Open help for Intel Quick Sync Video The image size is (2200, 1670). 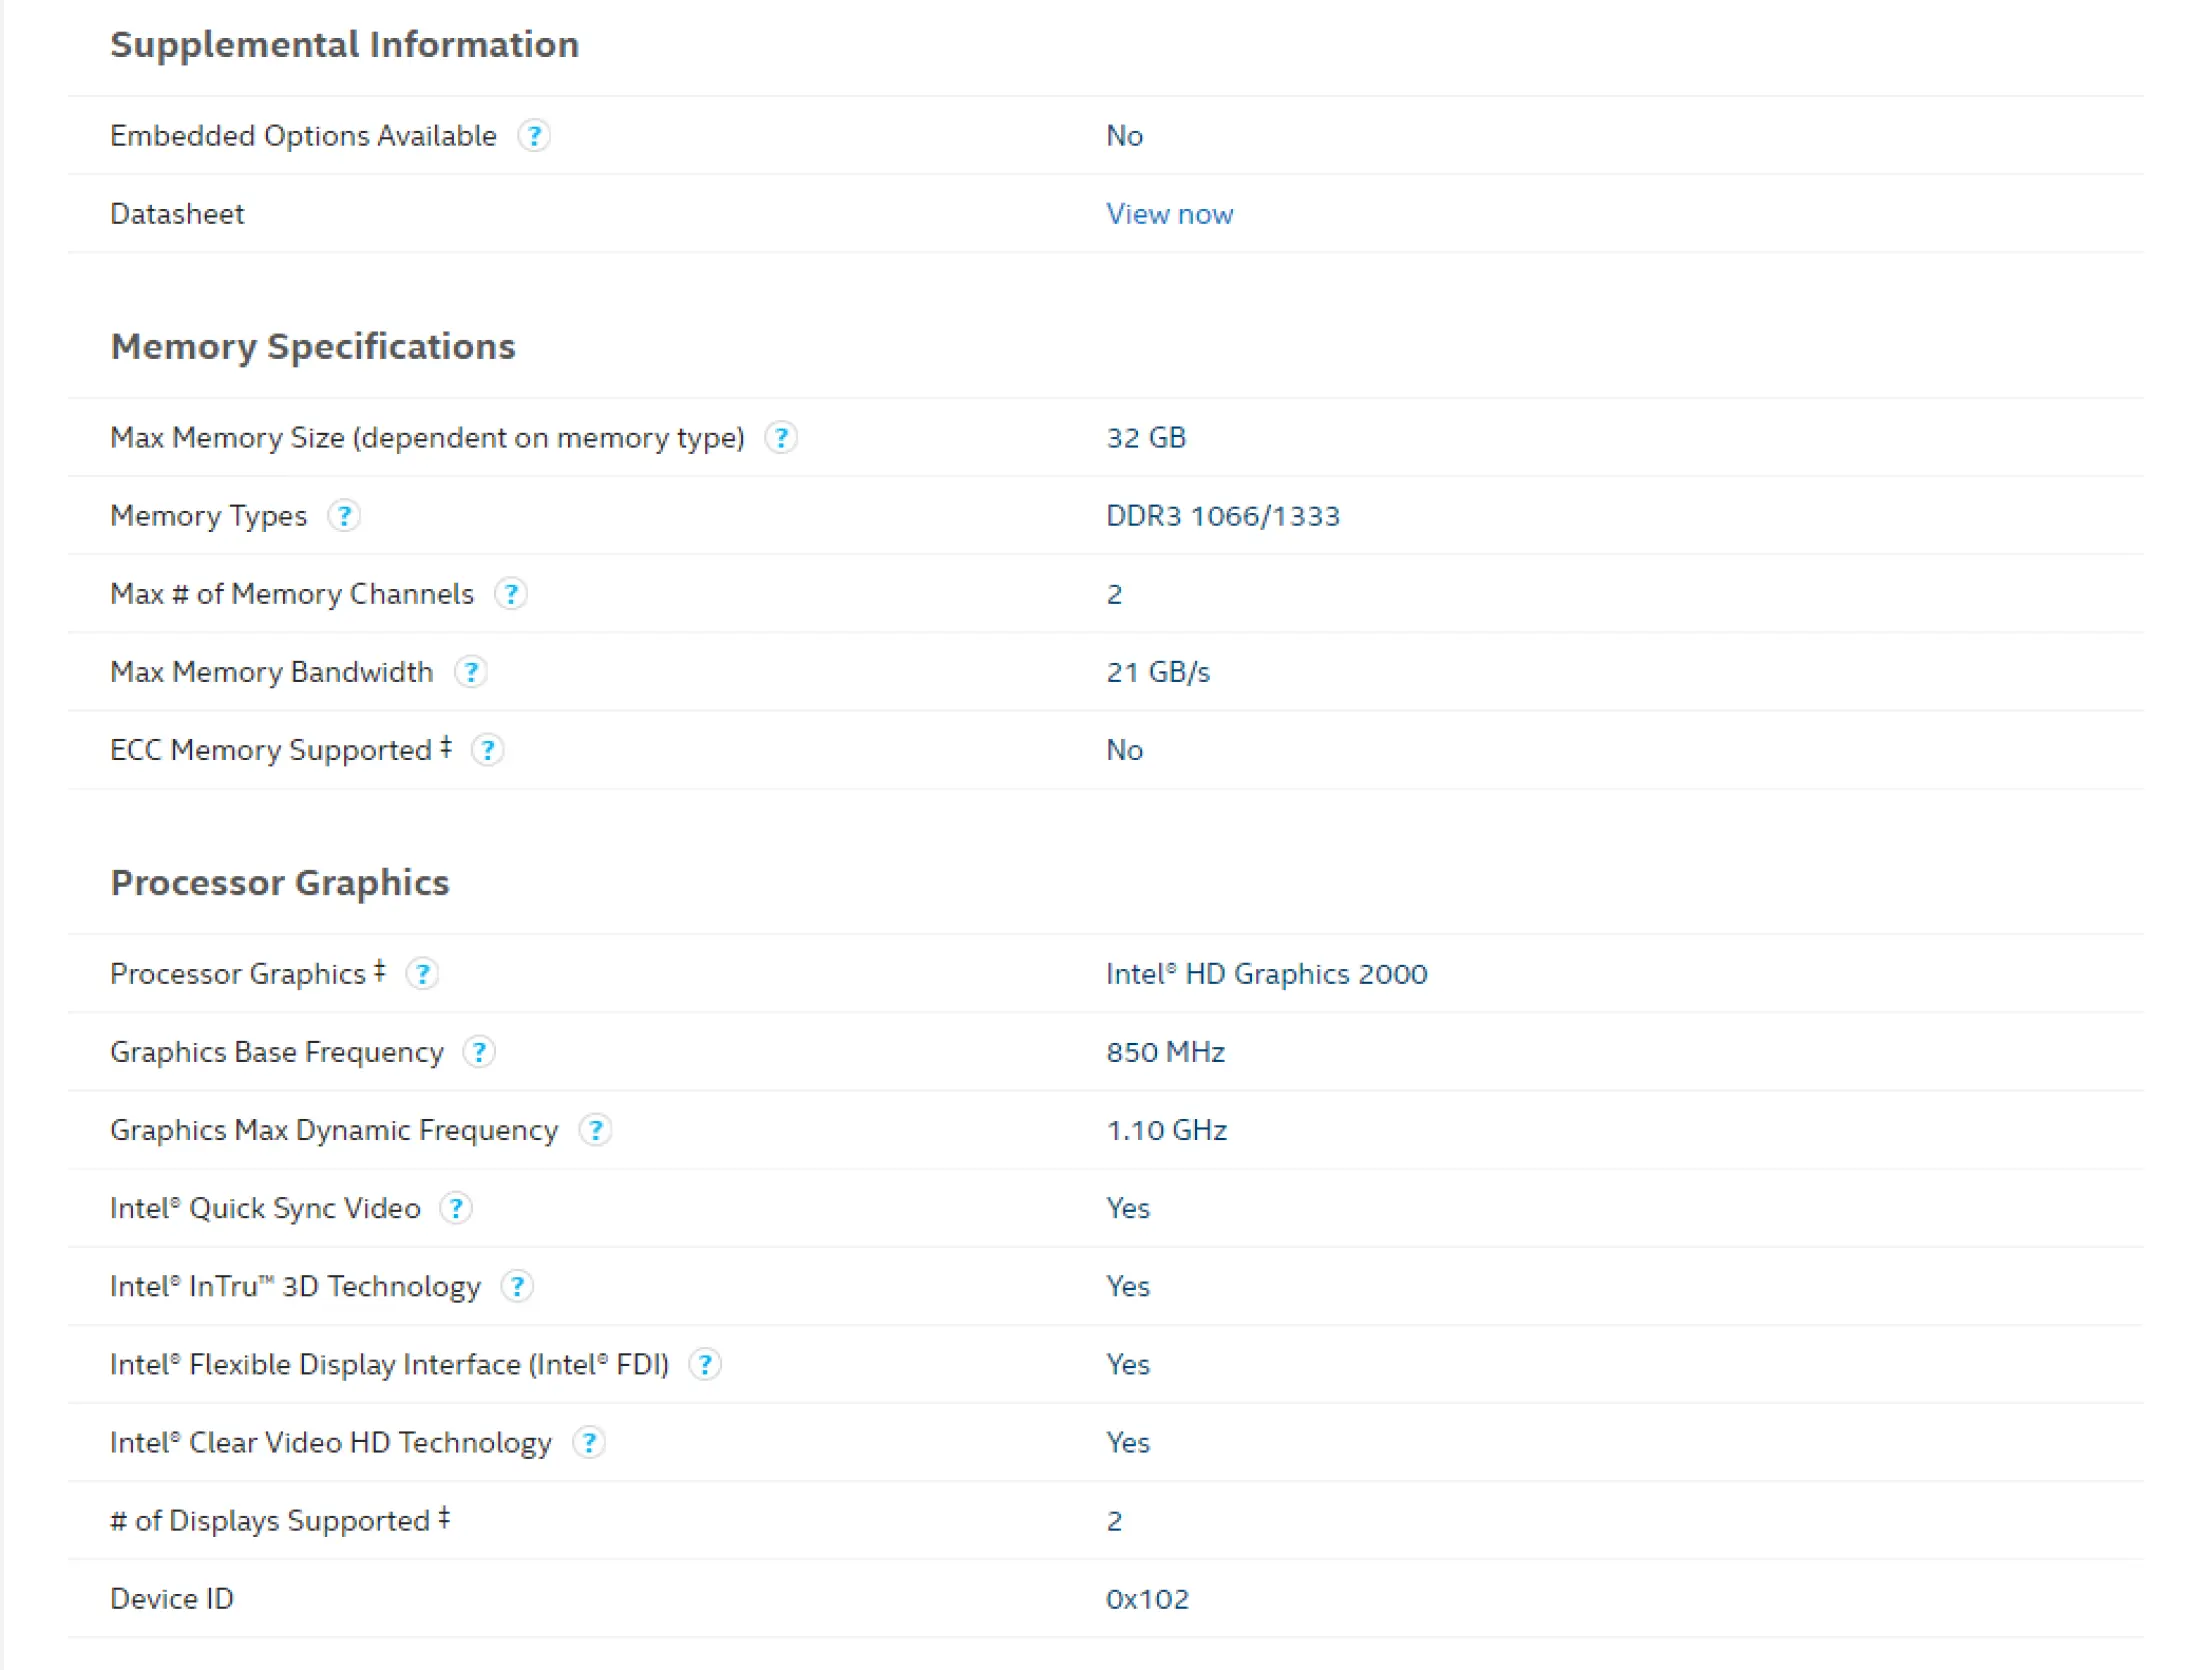click(456, 1208)
